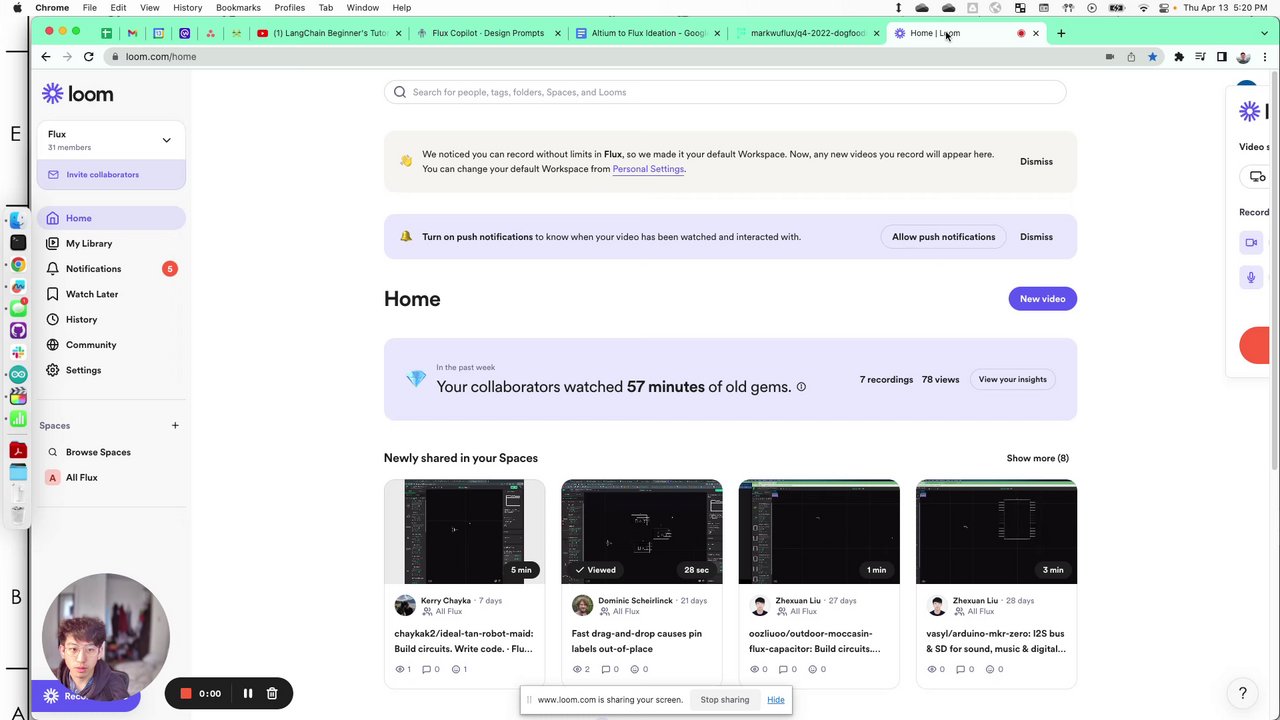Show info icon beside old gems text
This screenshot has height=720, width=1280.
pos(801,387)
